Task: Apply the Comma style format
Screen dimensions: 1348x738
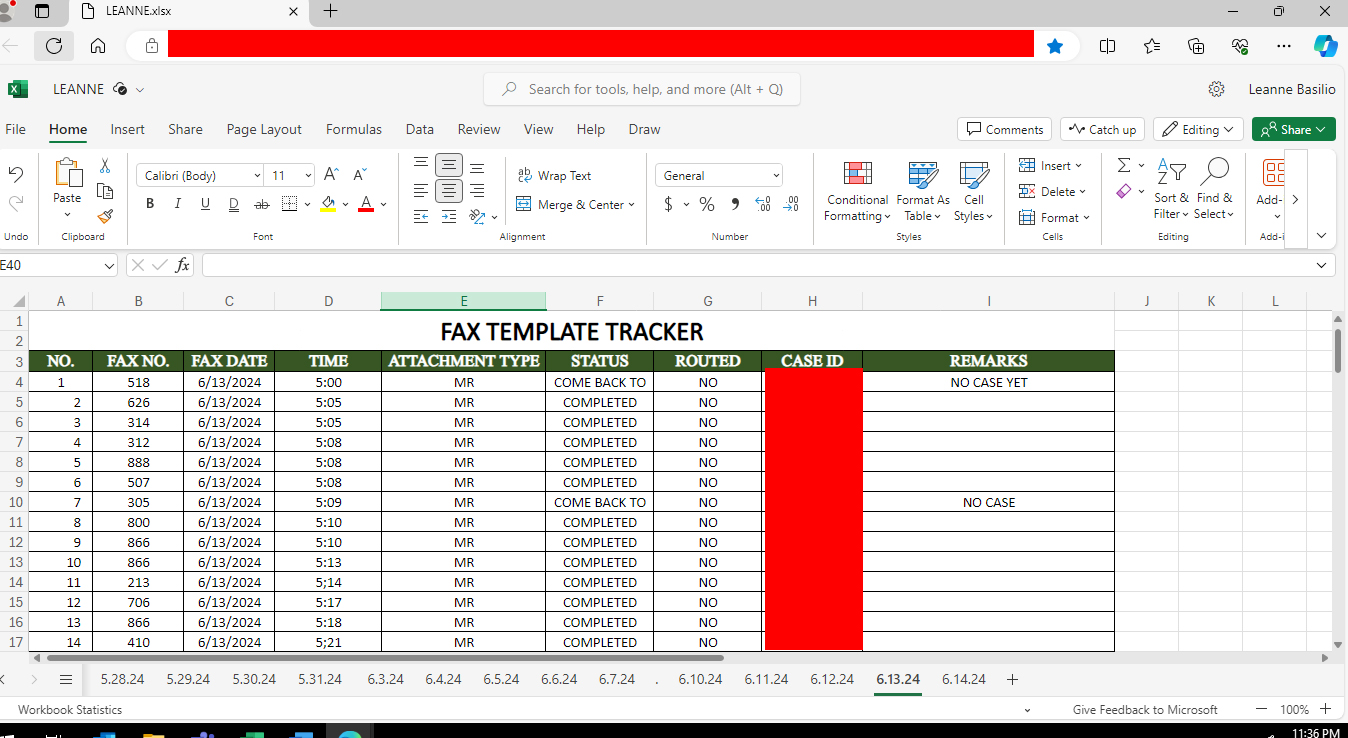Action: [x=735, y=204]
